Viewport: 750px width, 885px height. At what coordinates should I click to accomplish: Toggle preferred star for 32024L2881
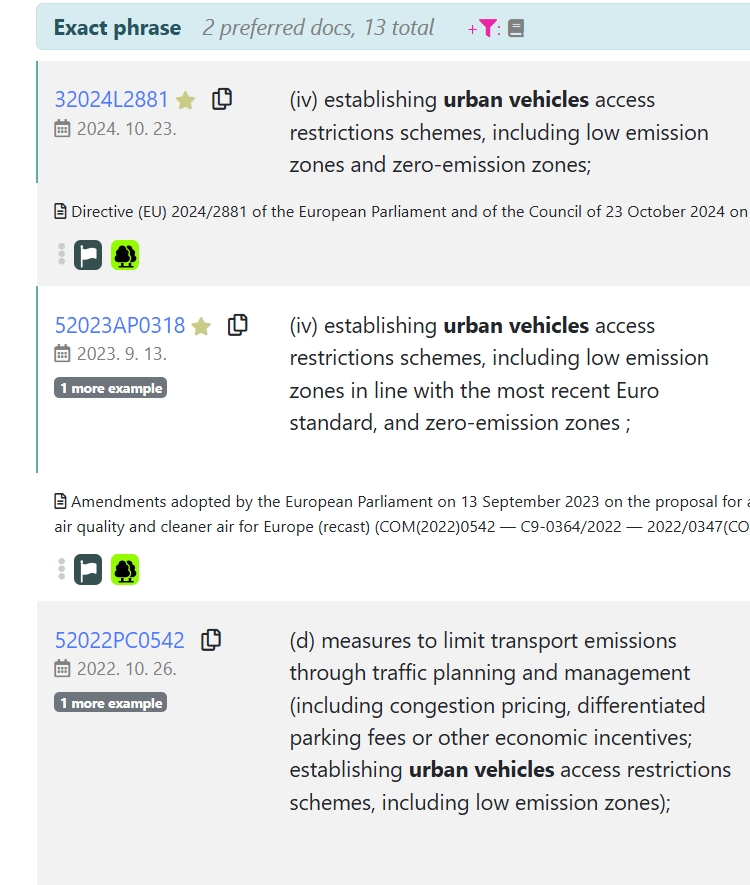click(x=186, y=100)
